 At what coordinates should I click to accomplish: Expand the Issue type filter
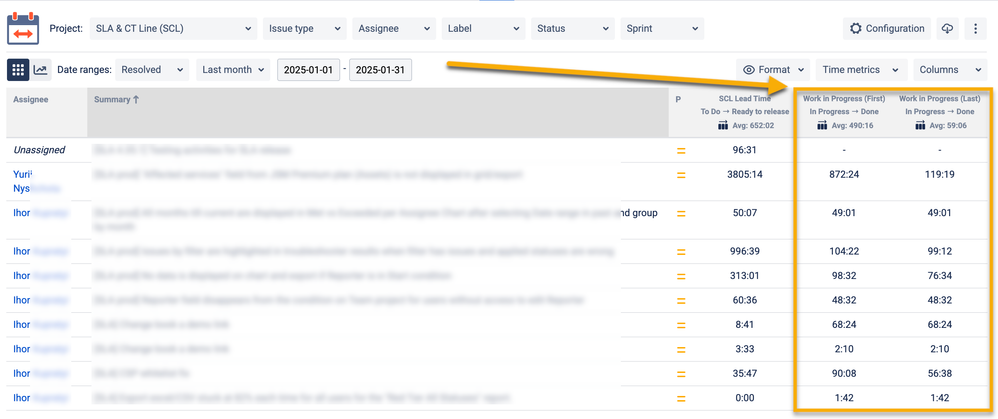305,29
